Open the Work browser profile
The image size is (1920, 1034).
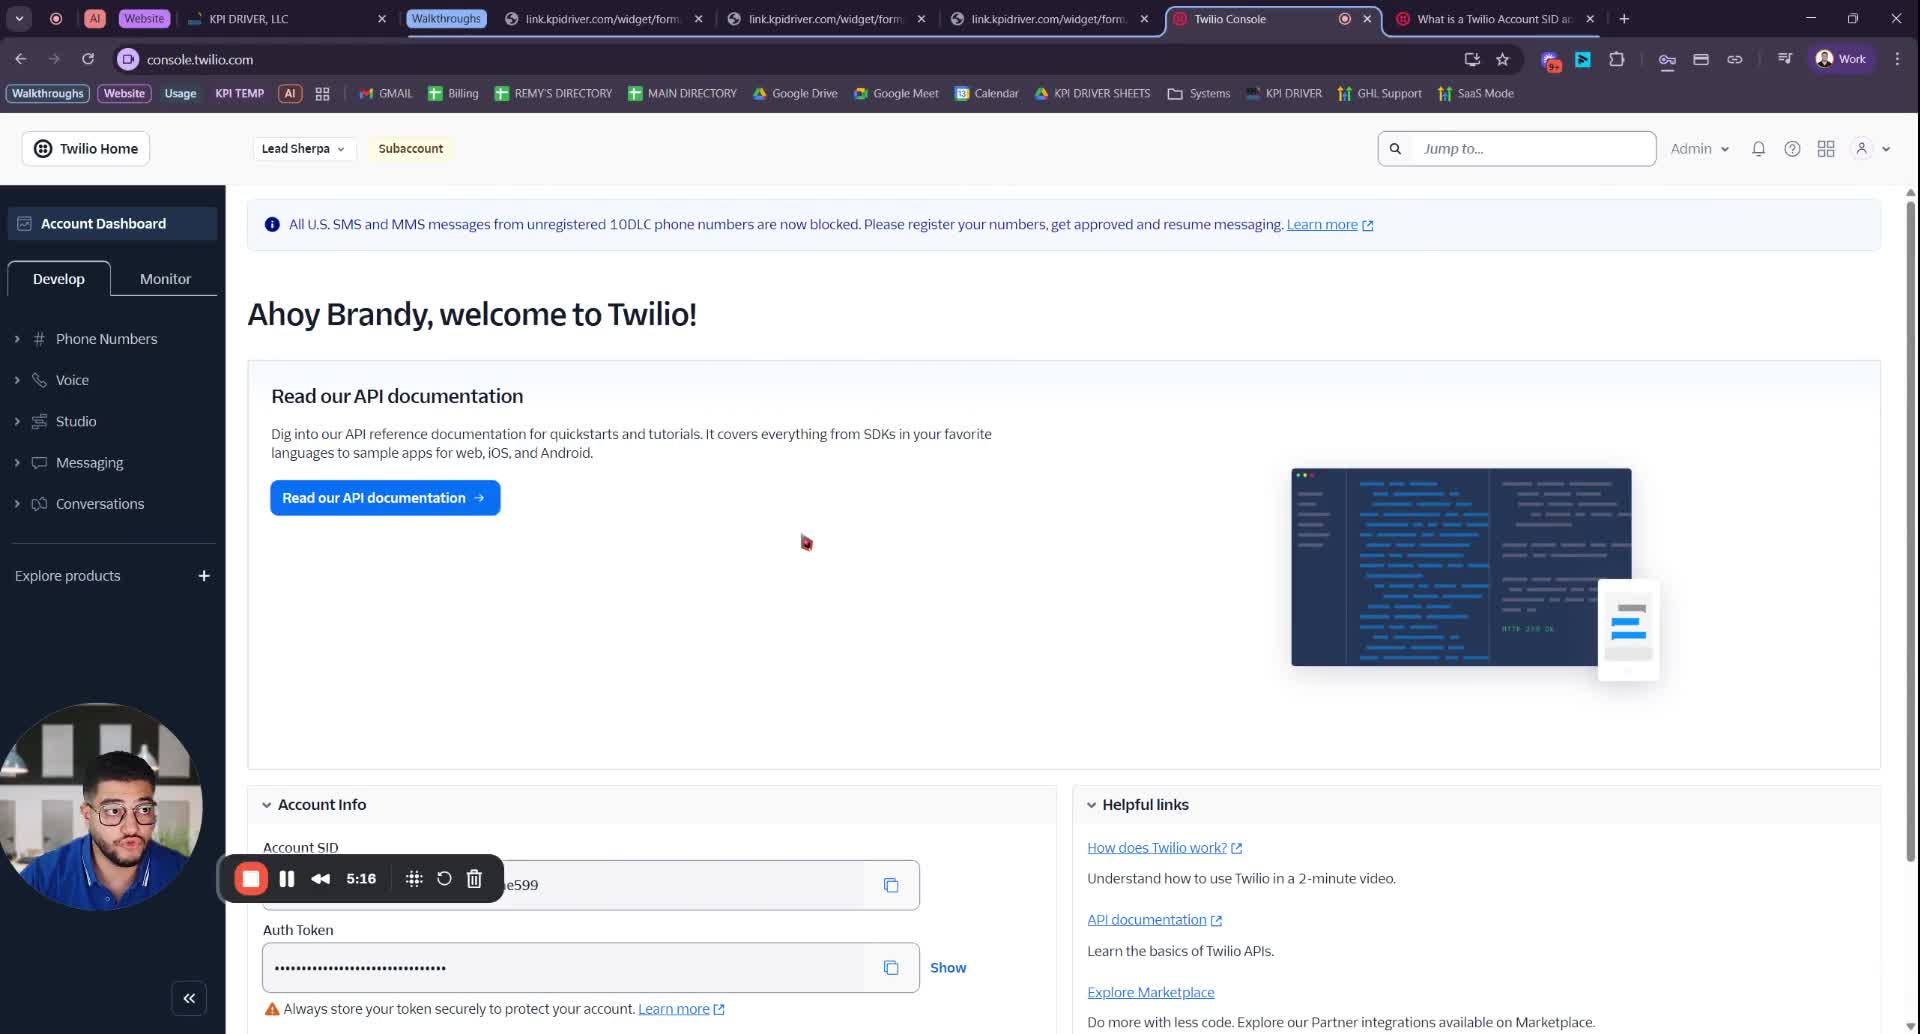tap(1841, 59)
